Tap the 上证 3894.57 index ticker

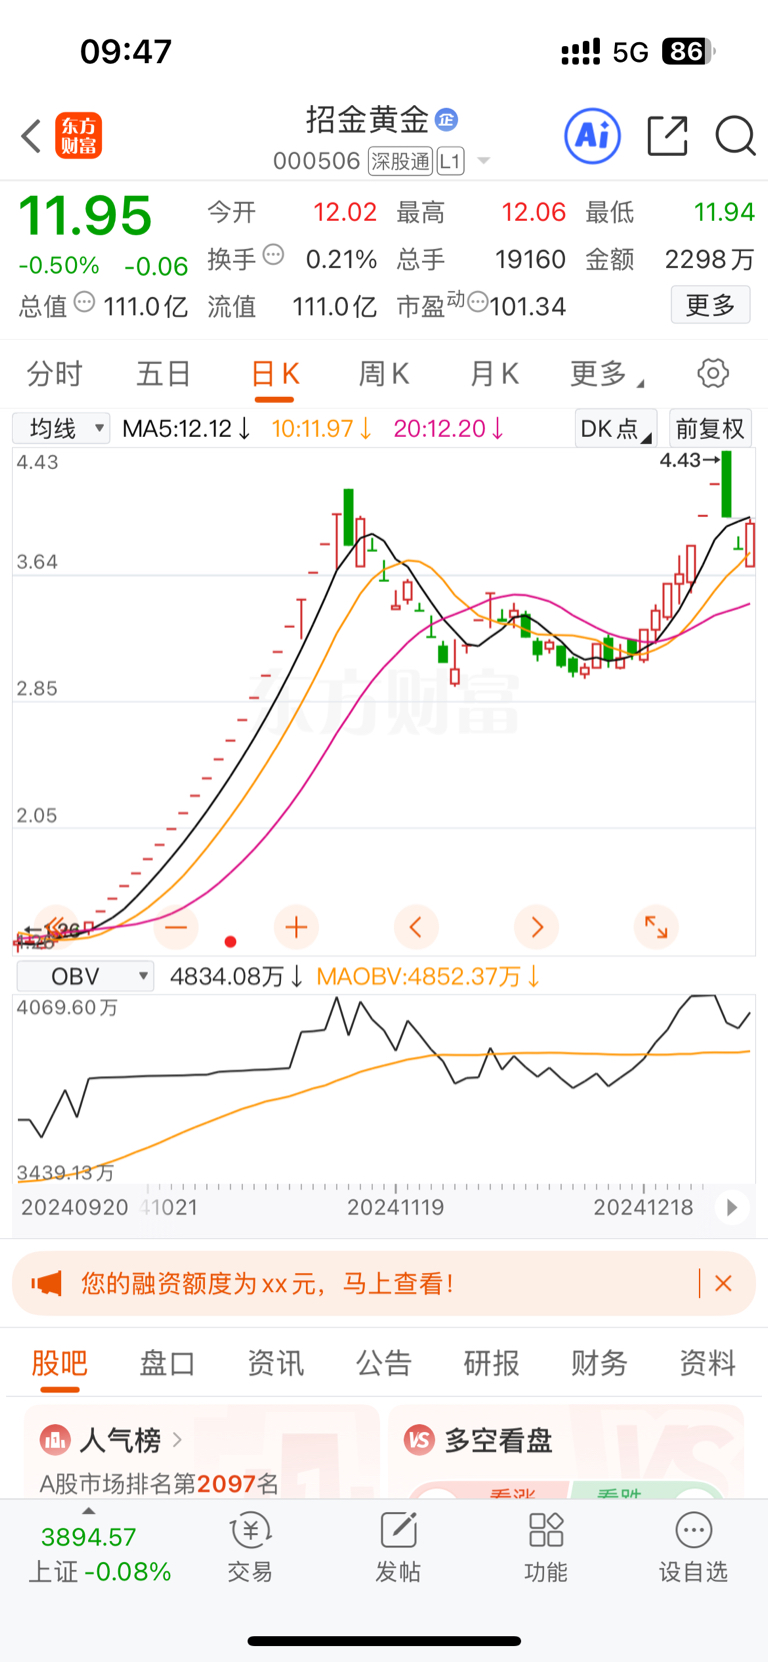(x=98, y=1554)
